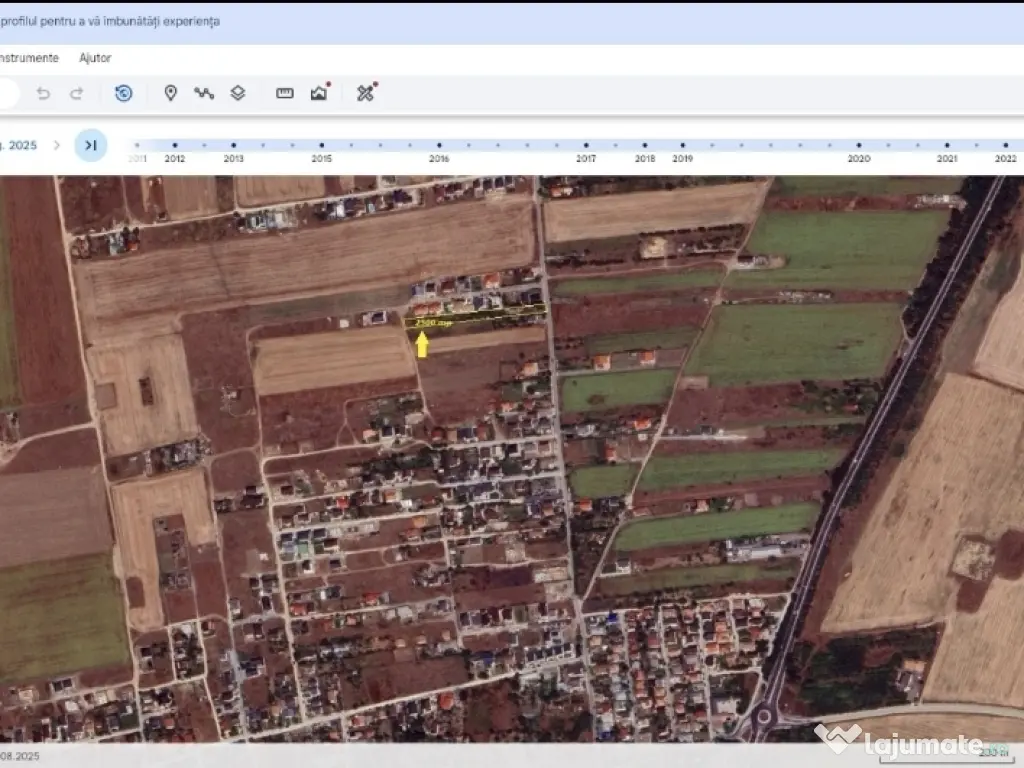Select the 2018 point on timeline
The width and height of the screenshot is (1024, 768).
[645, 145]
